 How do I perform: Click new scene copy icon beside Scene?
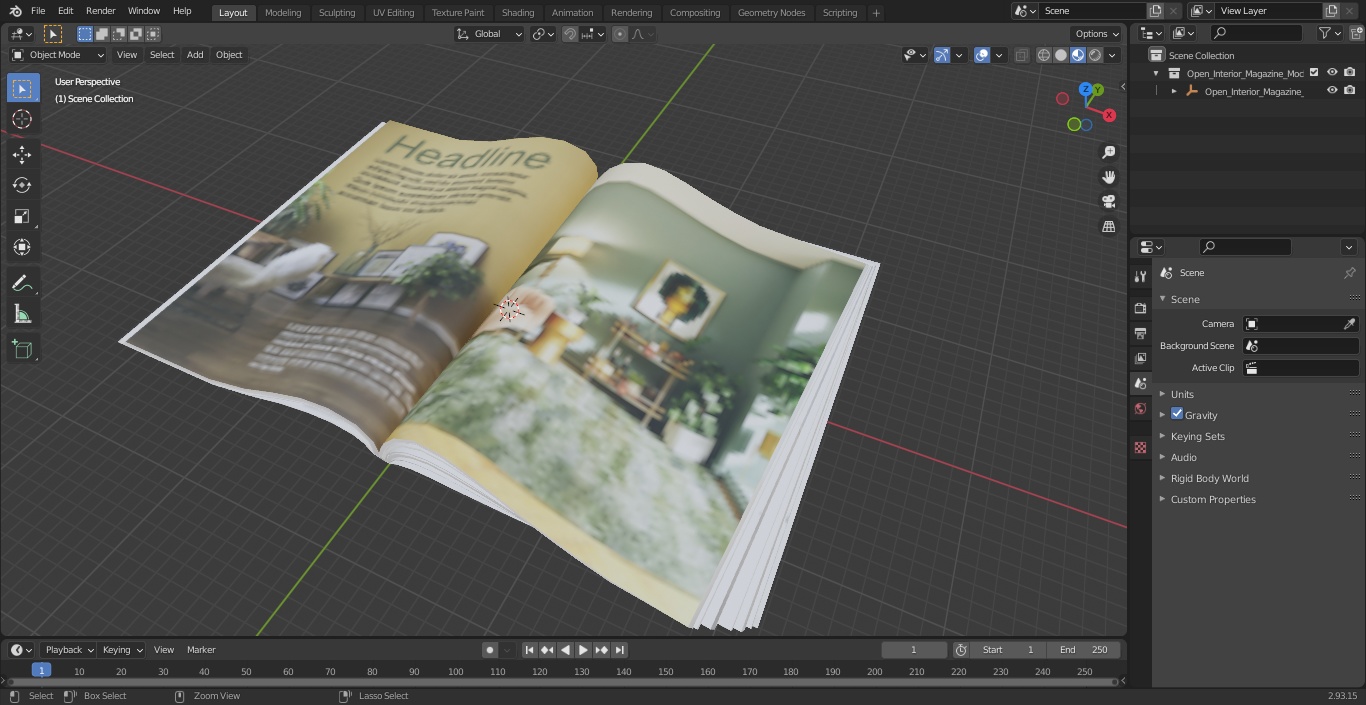click(1155, 11)
